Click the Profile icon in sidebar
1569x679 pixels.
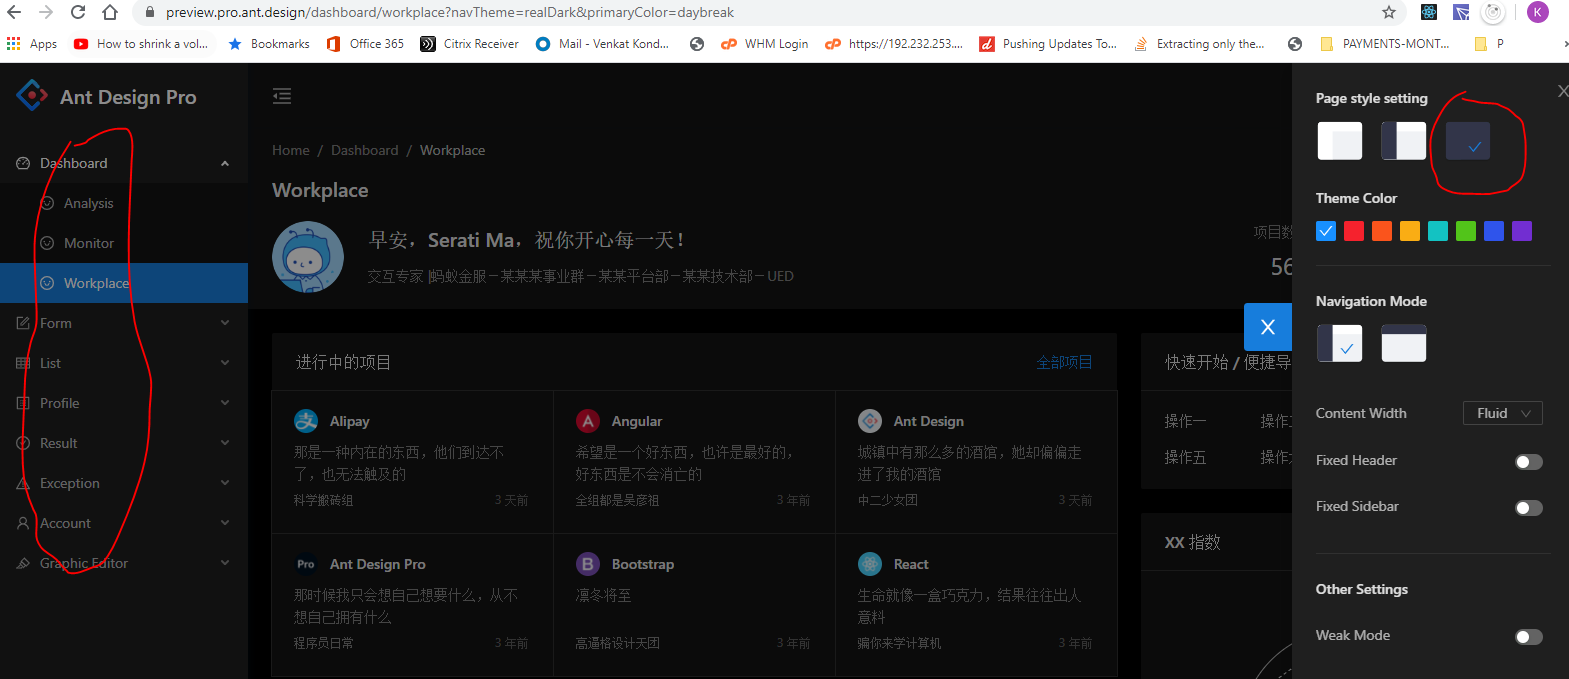click(x=23, y=403)
